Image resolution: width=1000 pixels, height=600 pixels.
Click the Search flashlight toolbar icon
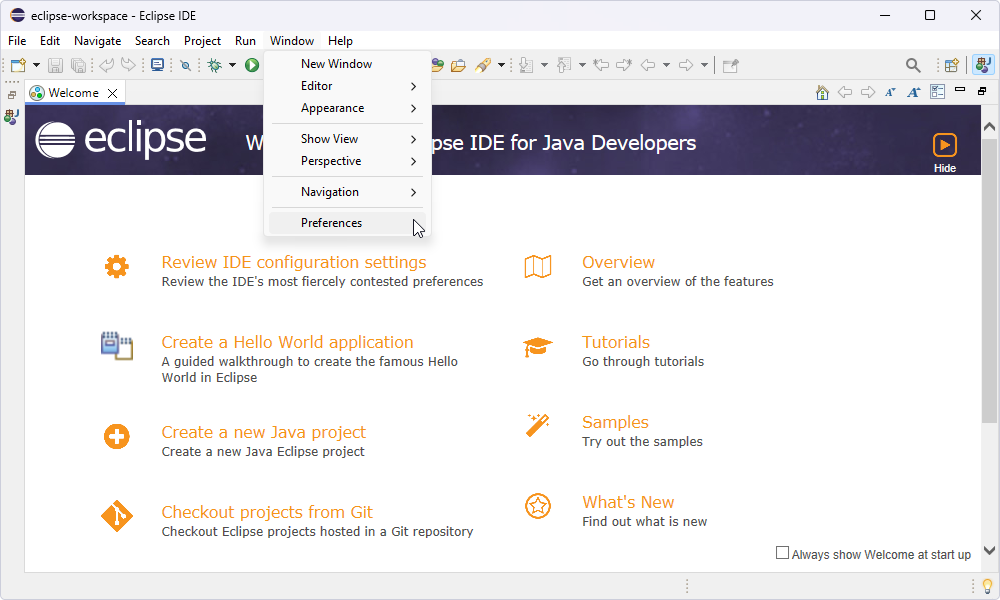tap(483, 65)
